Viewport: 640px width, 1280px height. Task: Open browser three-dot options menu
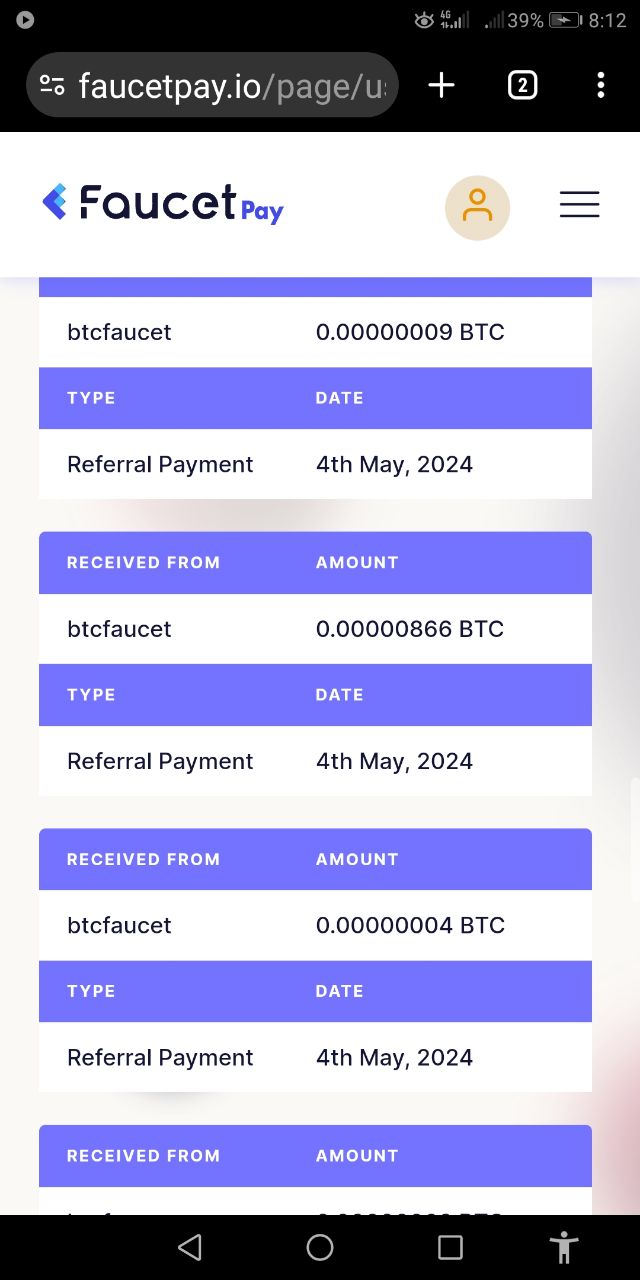pos(600,86)
